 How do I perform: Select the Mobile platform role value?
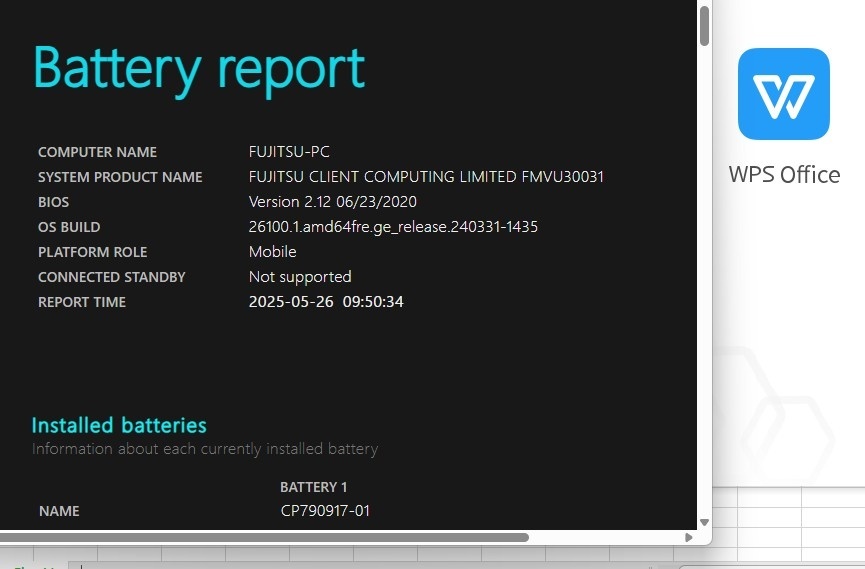click(x=273, y=252)
